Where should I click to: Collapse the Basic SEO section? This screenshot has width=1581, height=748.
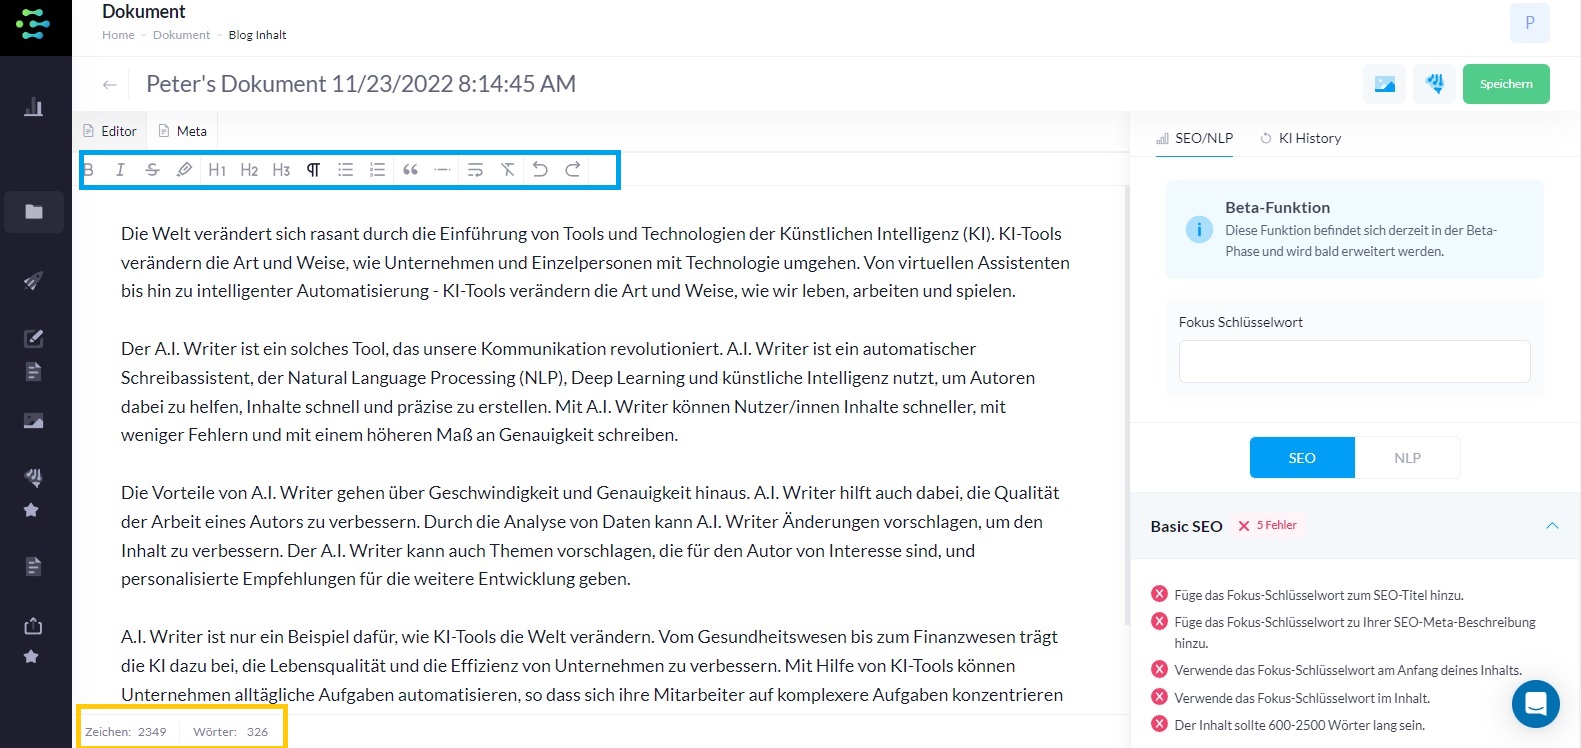1552,526
